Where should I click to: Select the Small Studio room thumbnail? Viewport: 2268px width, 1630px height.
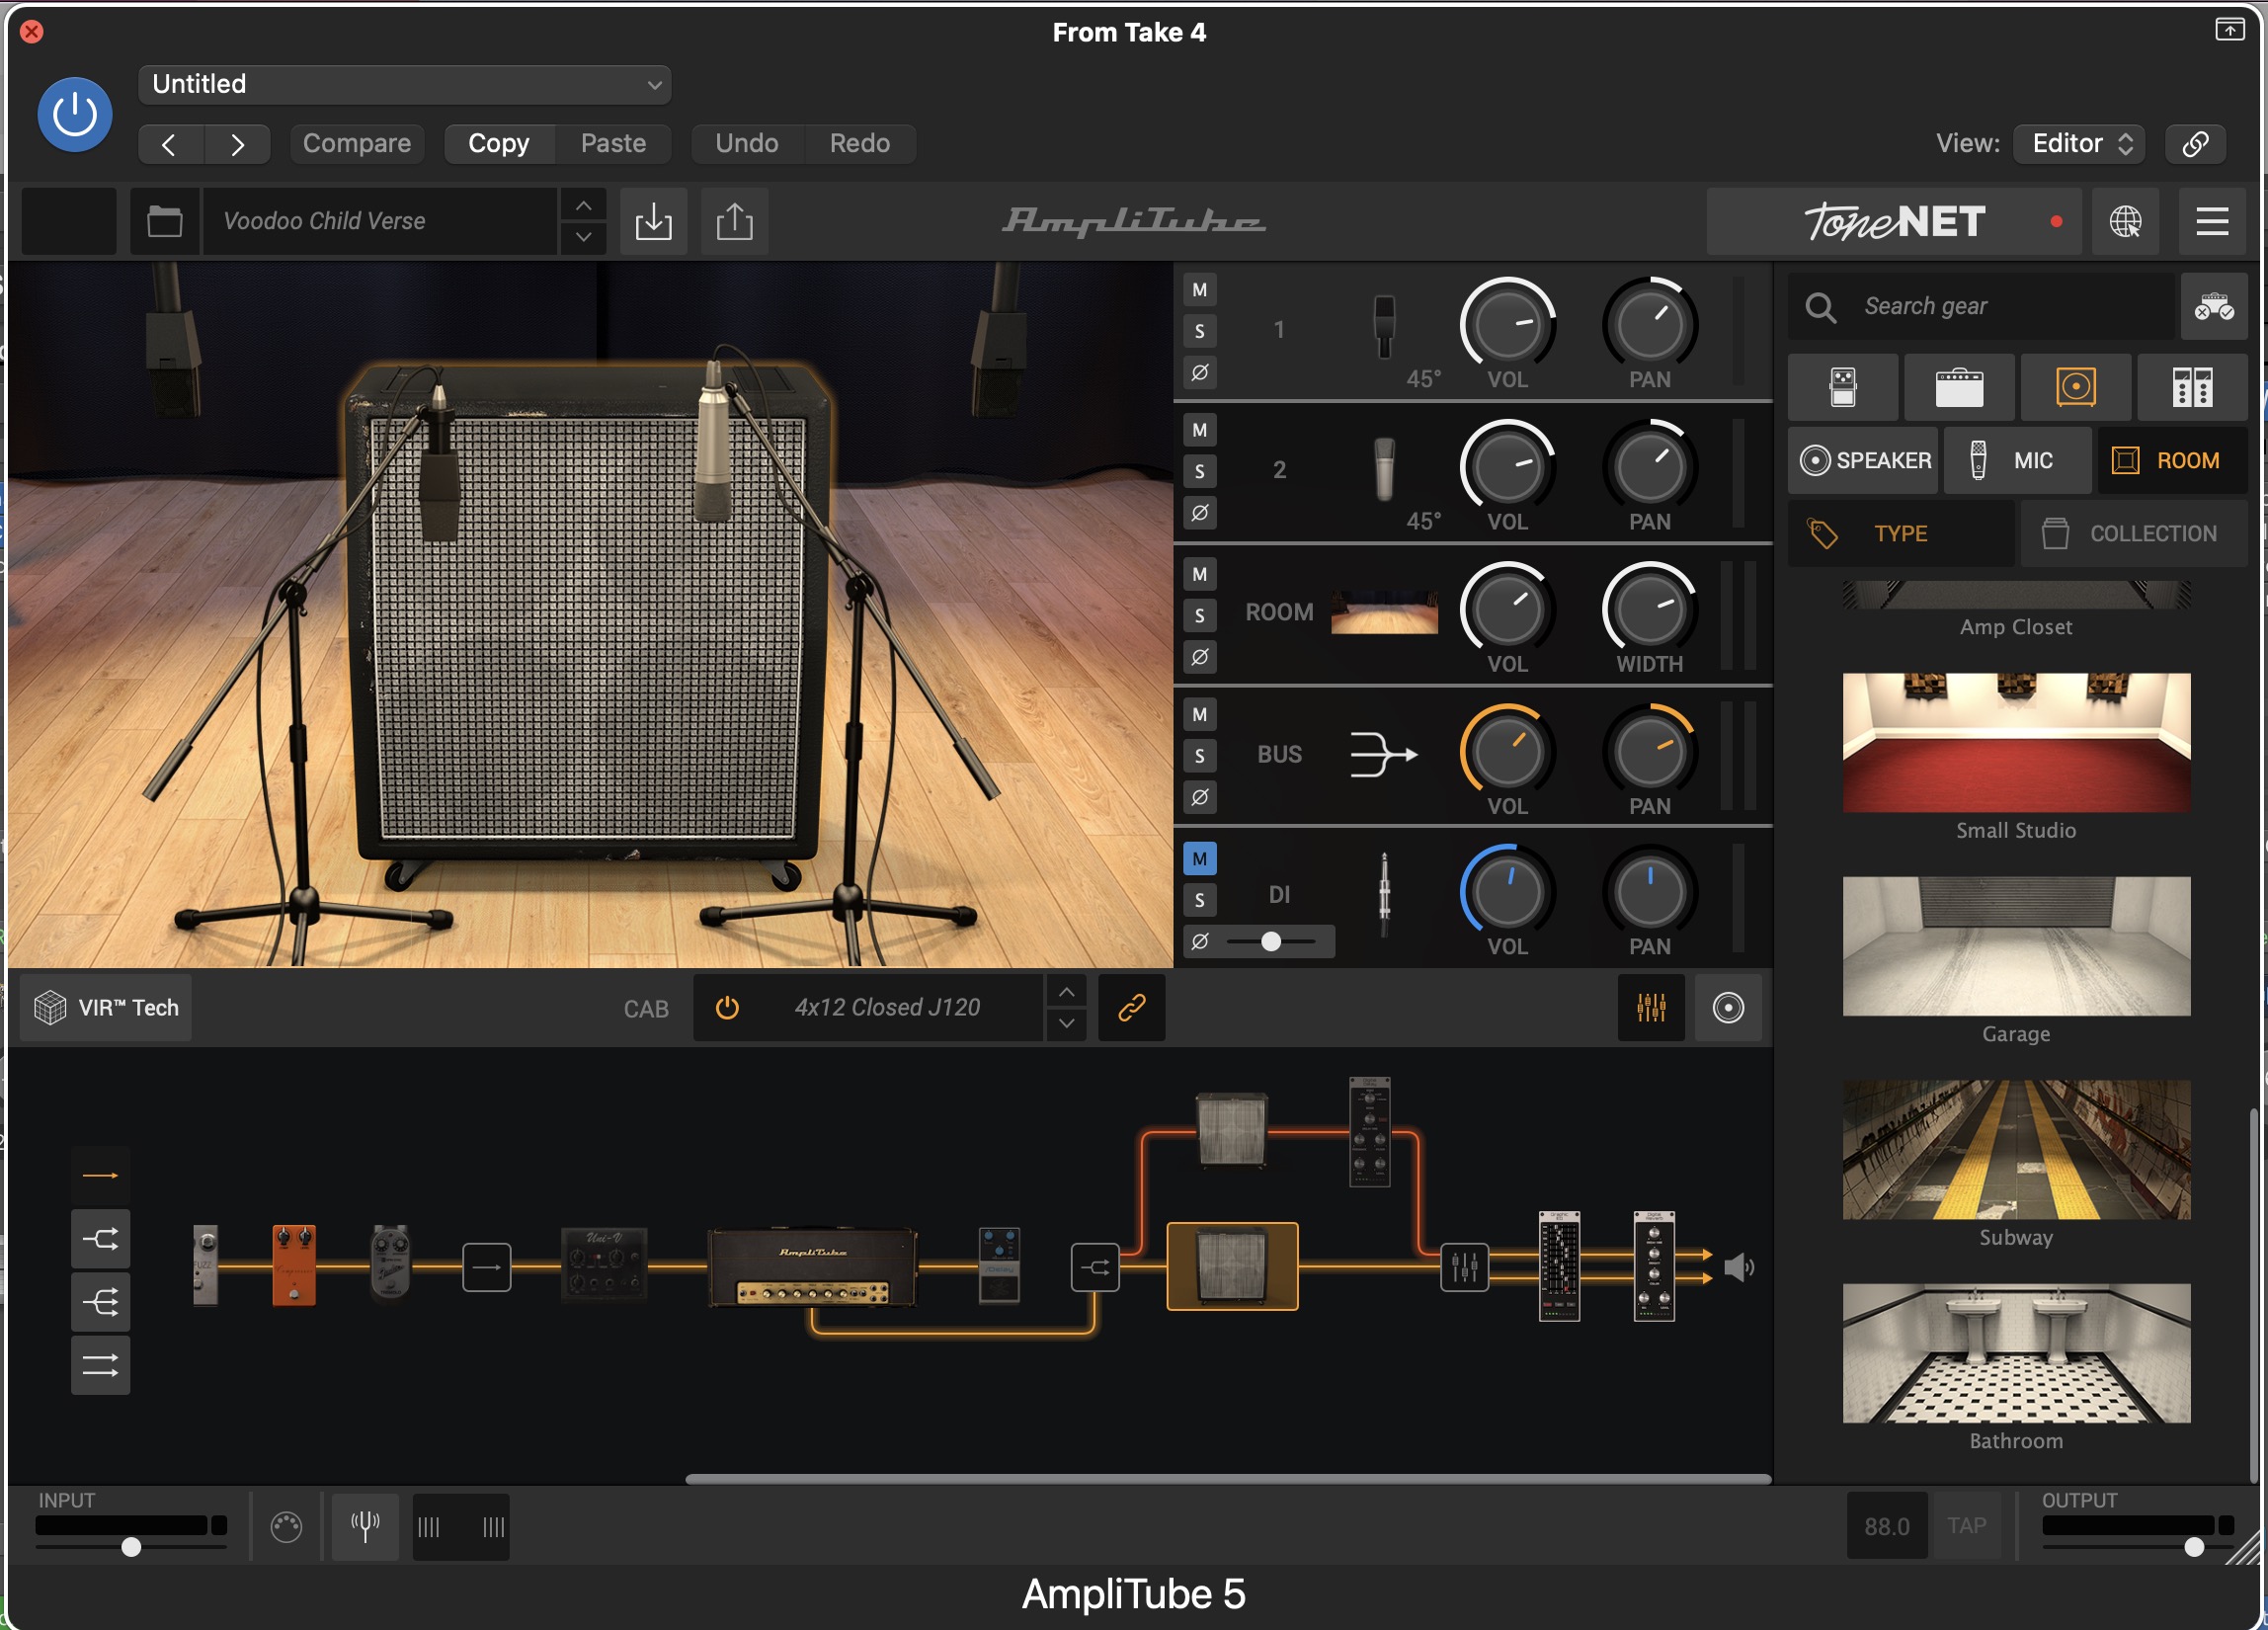(2016, 743)
